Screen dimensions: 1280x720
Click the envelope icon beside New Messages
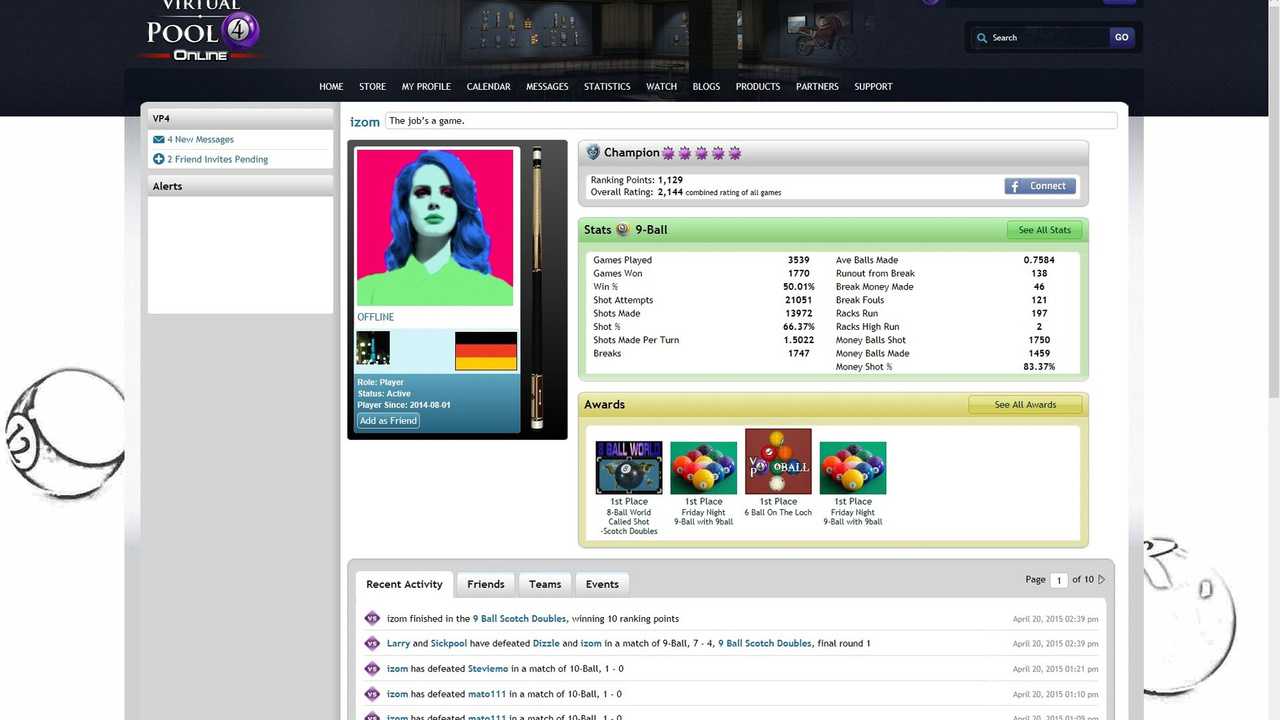pyautogui.click(x=158, y=140)
